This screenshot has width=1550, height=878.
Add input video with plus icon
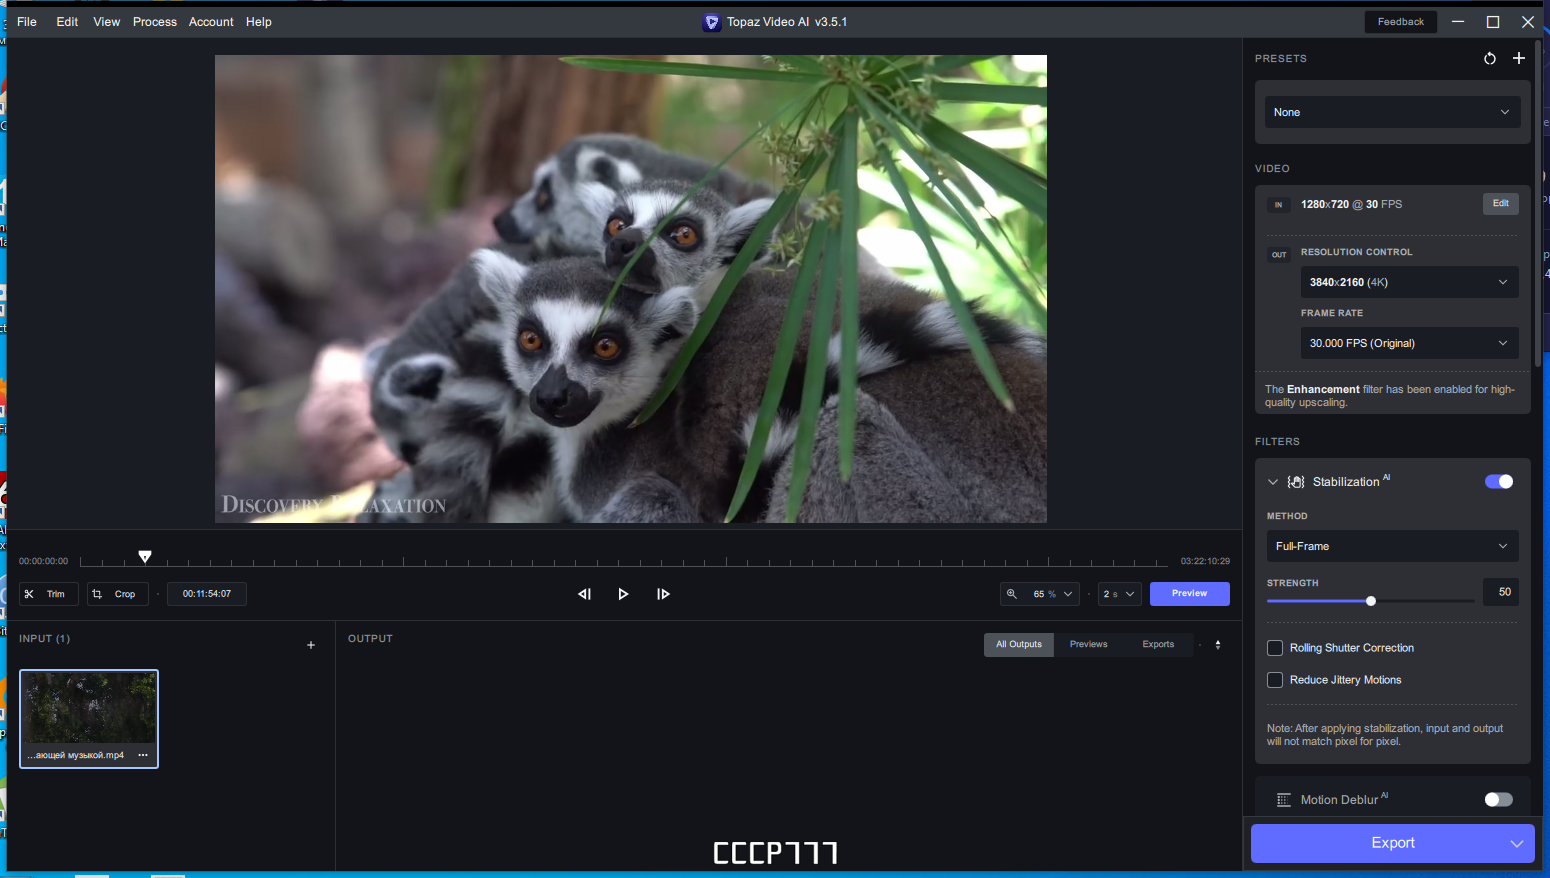click(x=311, y=645)
